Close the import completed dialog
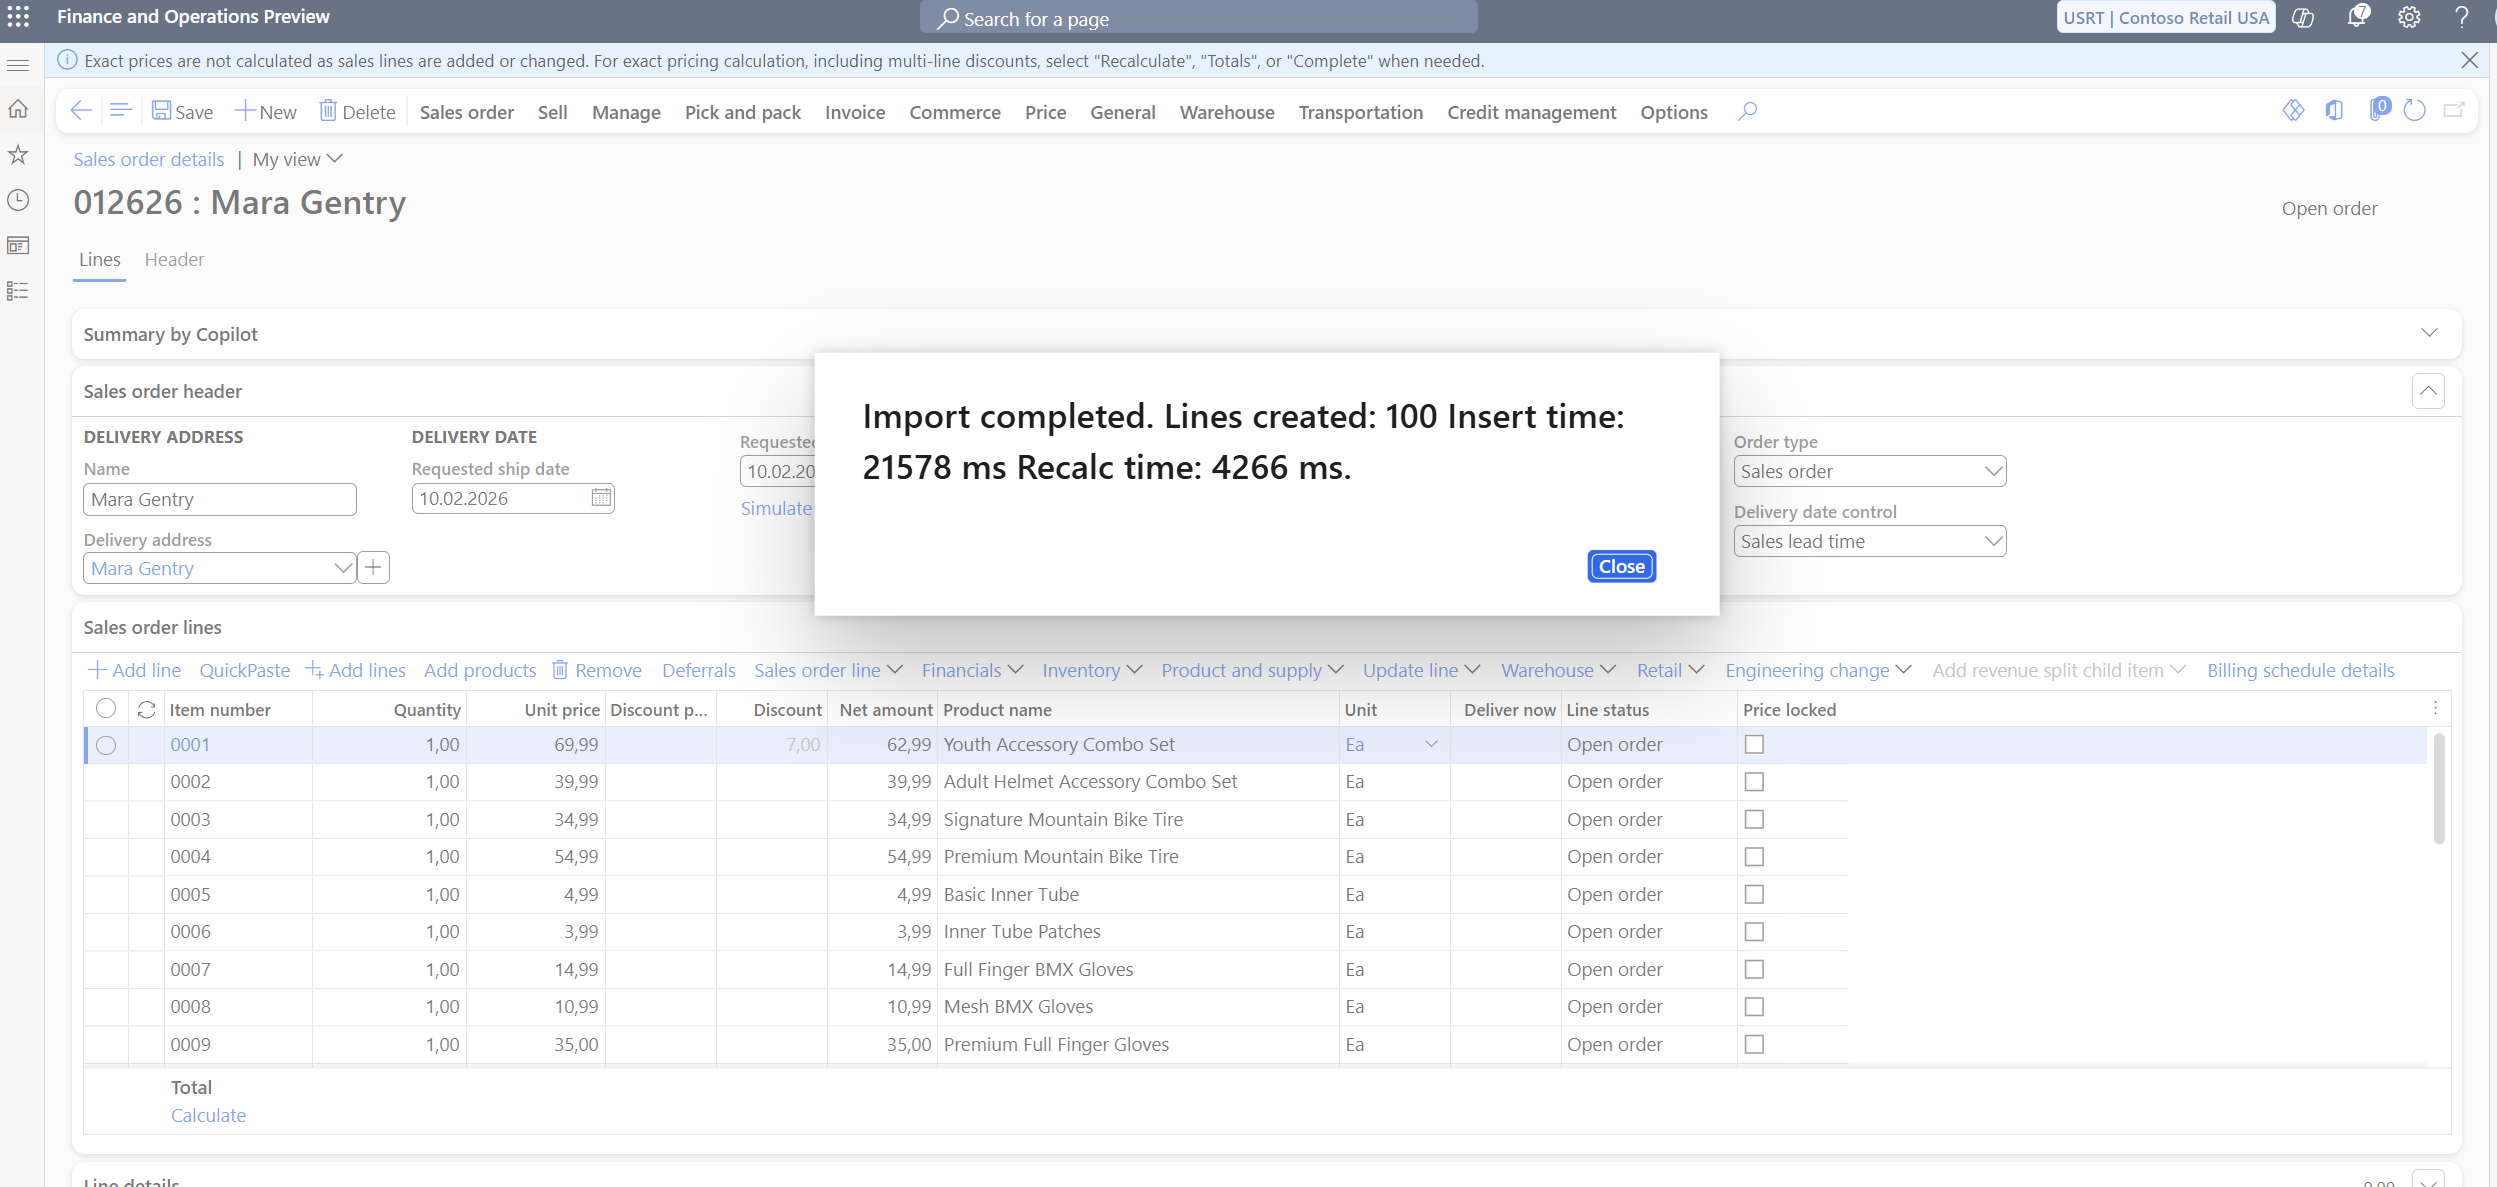This screenshot has height=1187, width=2497. click(1621, 566)
